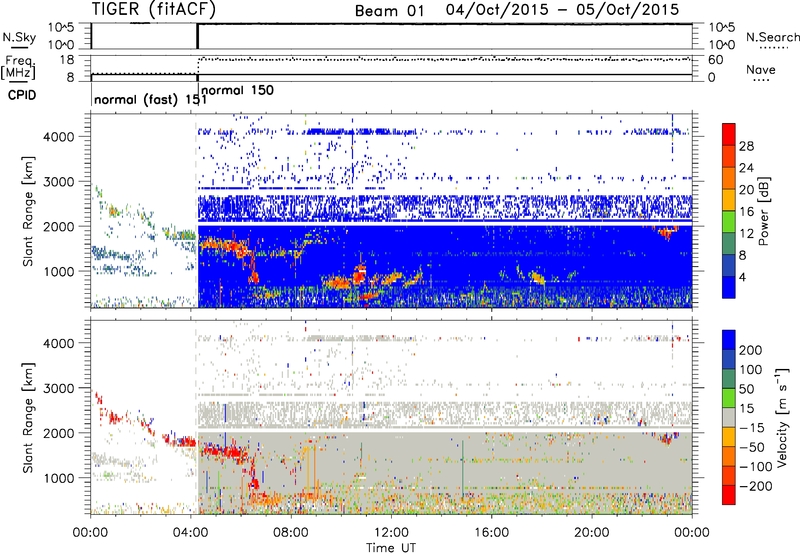Click the blue top of the velocity colorbar
Screen dimensions: 800x554
729,340
